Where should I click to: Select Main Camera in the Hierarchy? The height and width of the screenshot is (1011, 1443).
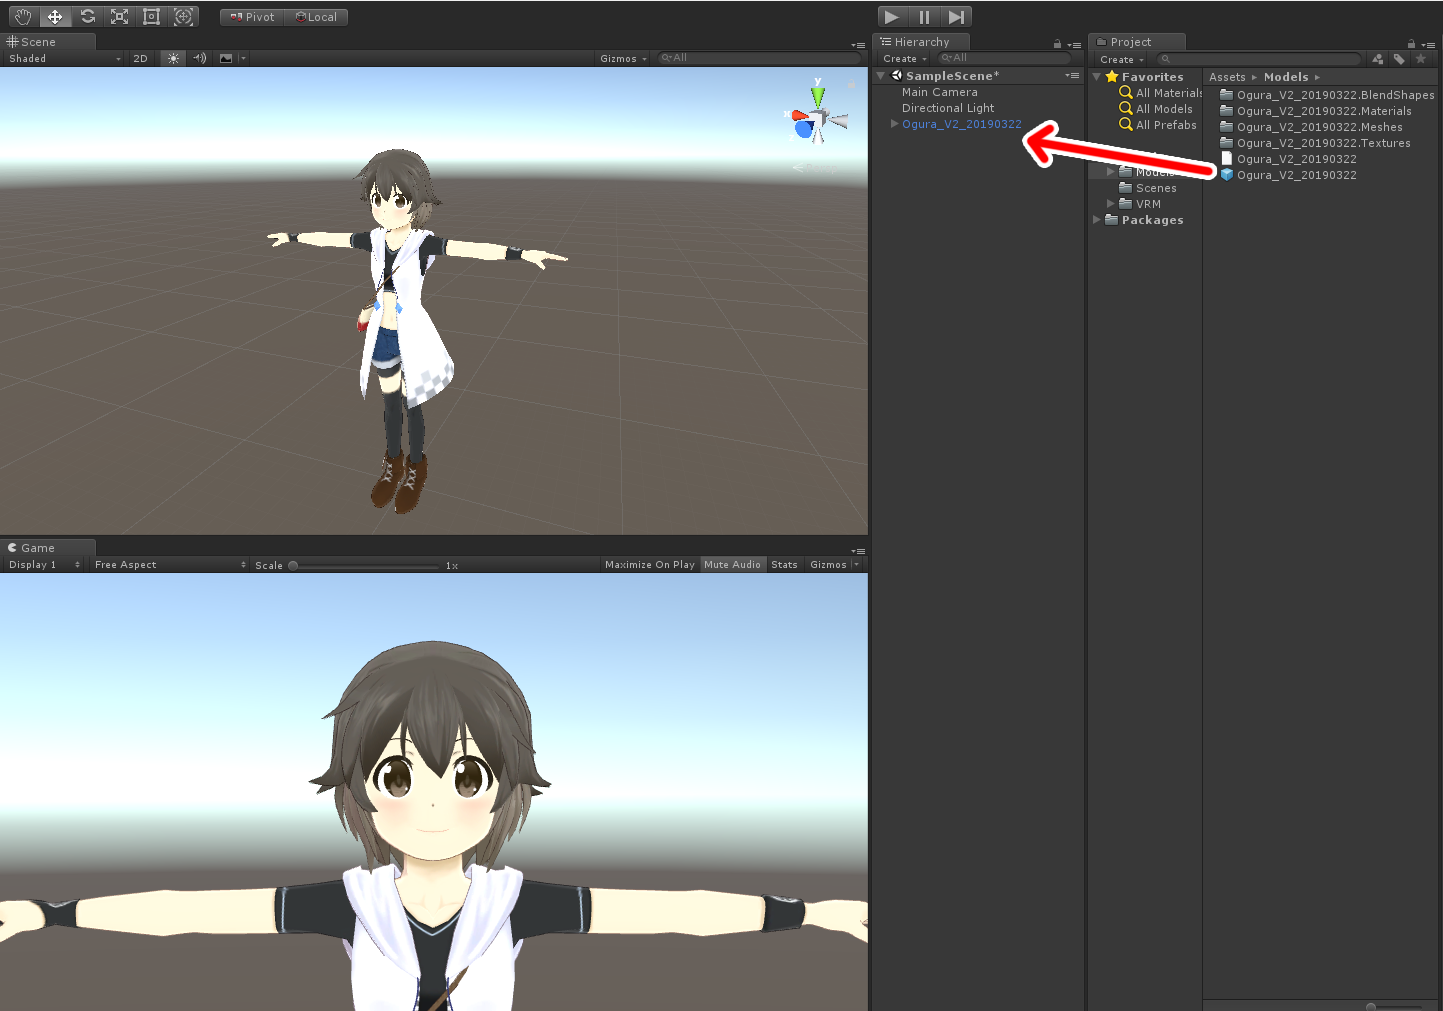[940, 92]
